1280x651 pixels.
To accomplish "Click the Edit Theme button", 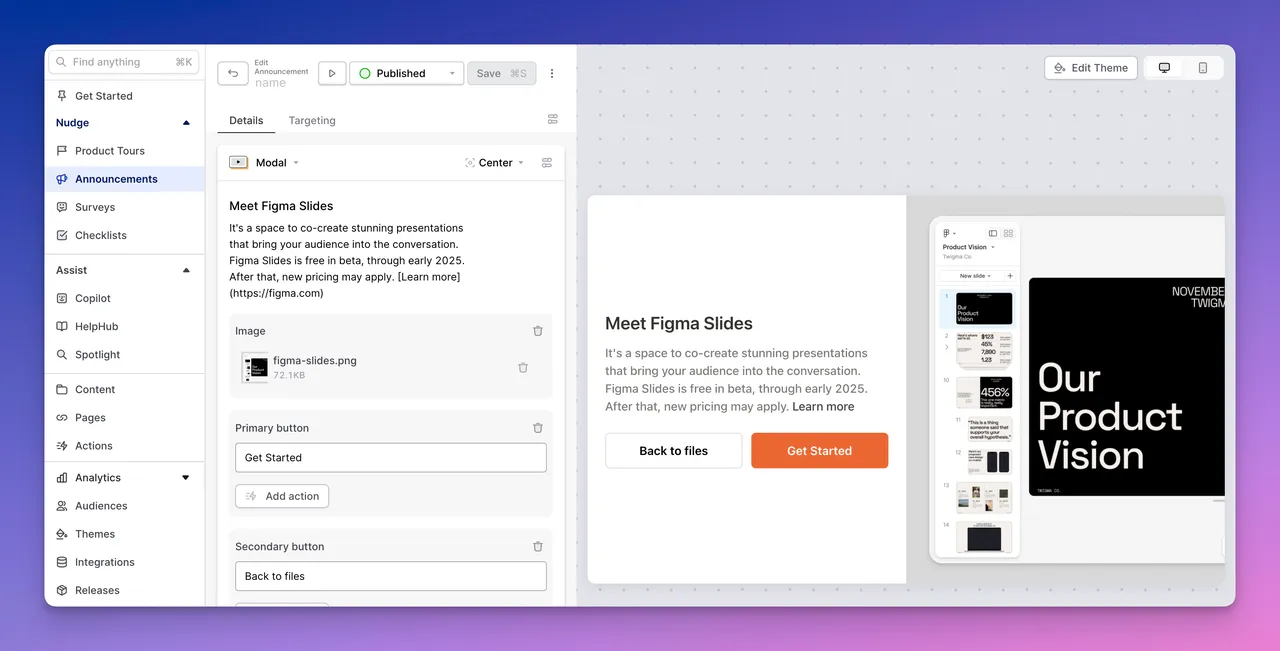I will 1091,68.
